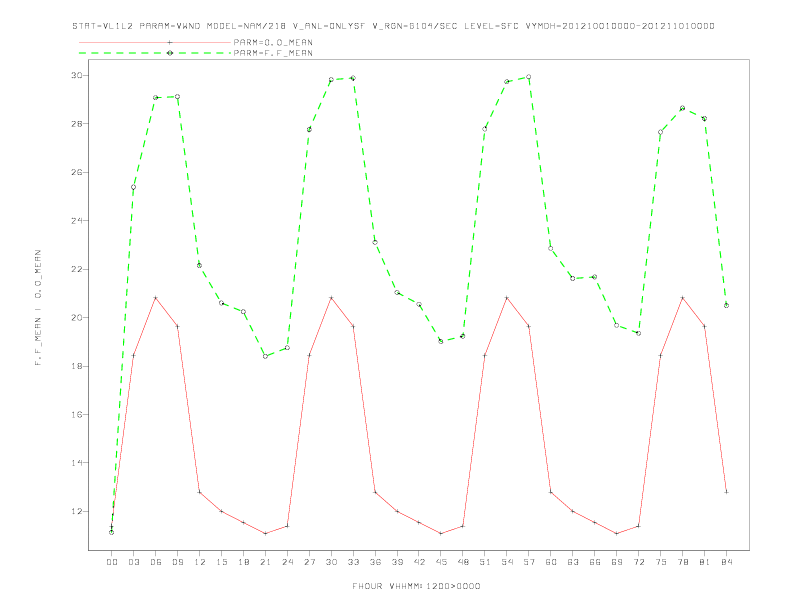Click the x-axis tick label 09
The image size is (792, 612).
tap(177, 562)
